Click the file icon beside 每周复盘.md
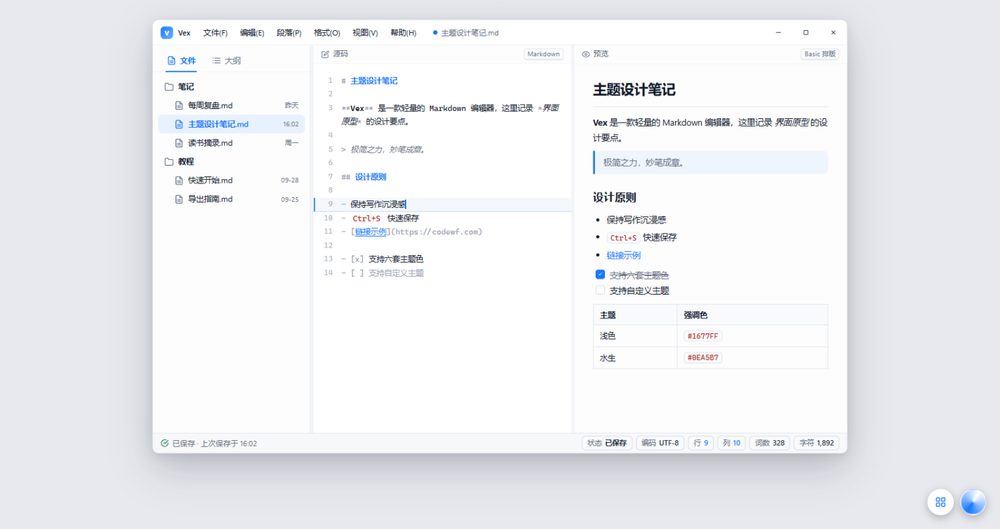Image resolution: width=1000 pixels, height=529 pixels. 179,105
